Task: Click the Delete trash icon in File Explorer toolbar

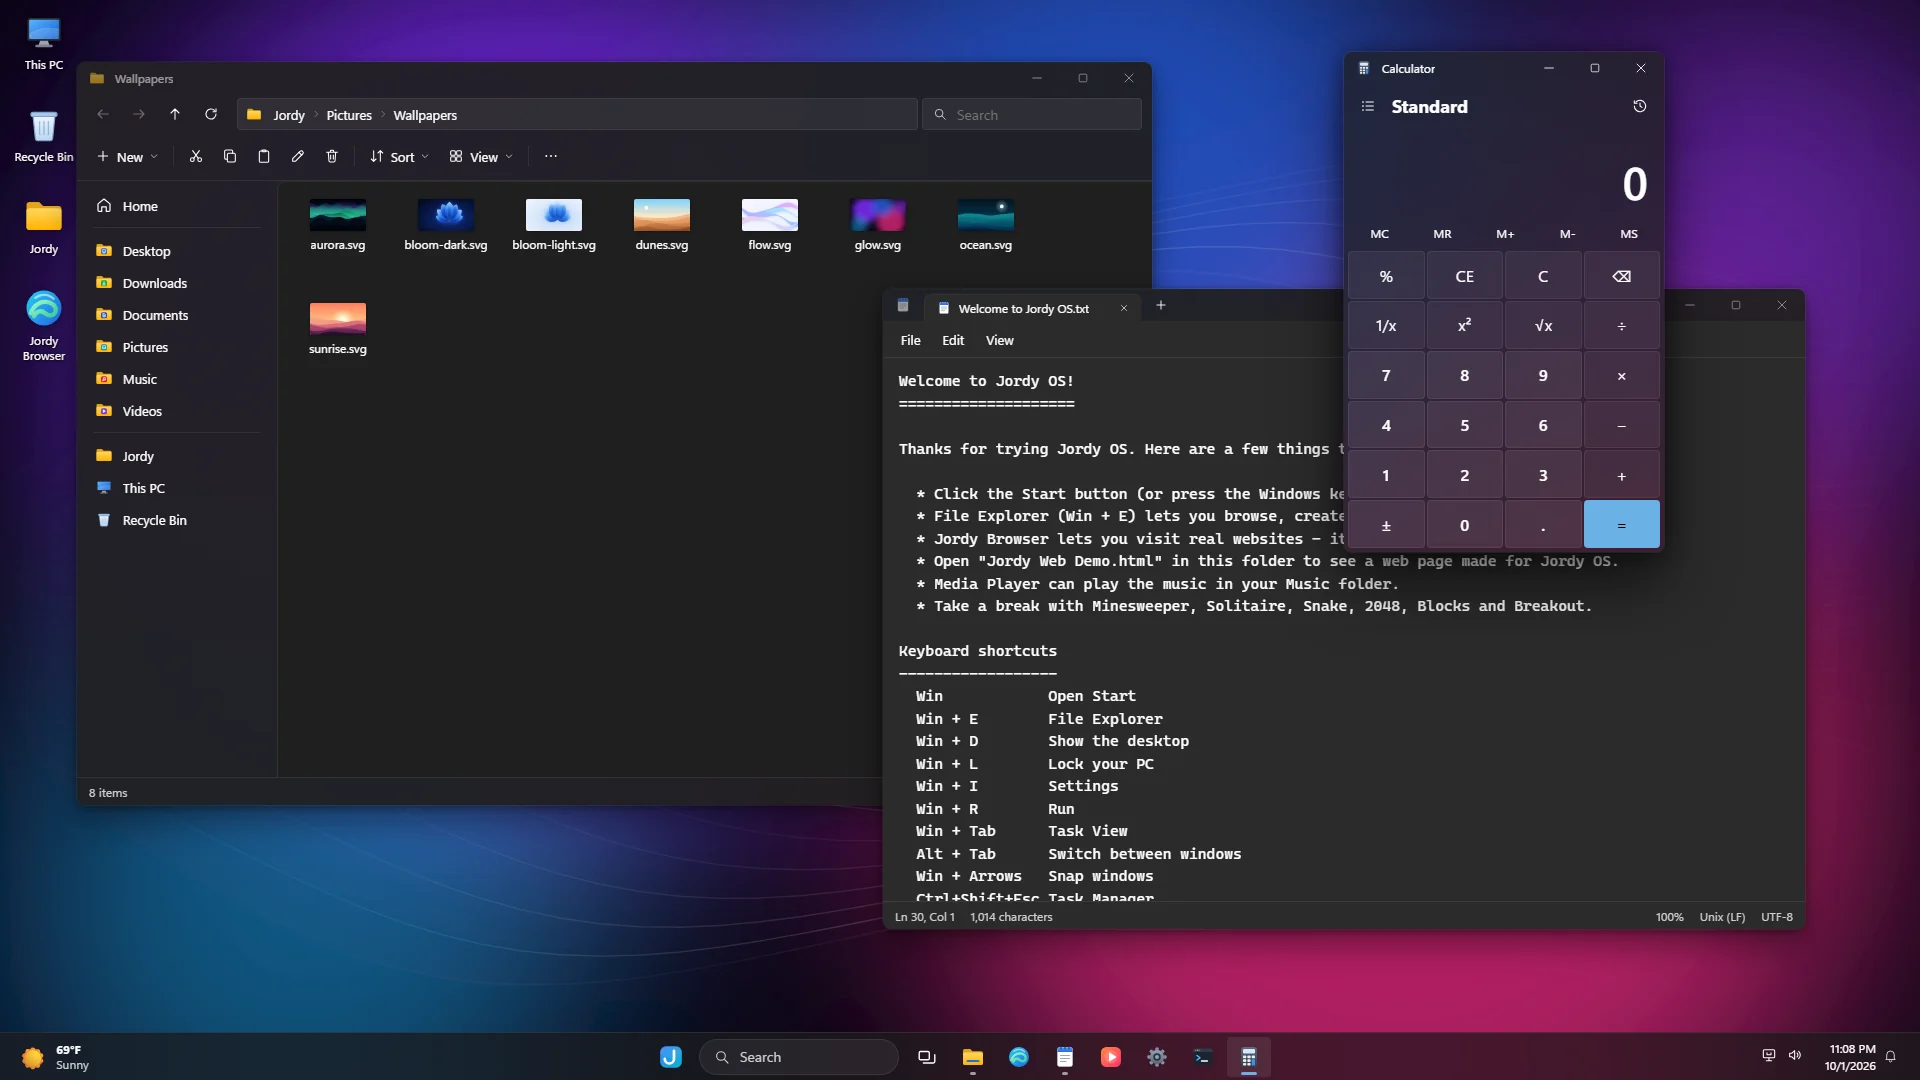Action: point(332,157)
